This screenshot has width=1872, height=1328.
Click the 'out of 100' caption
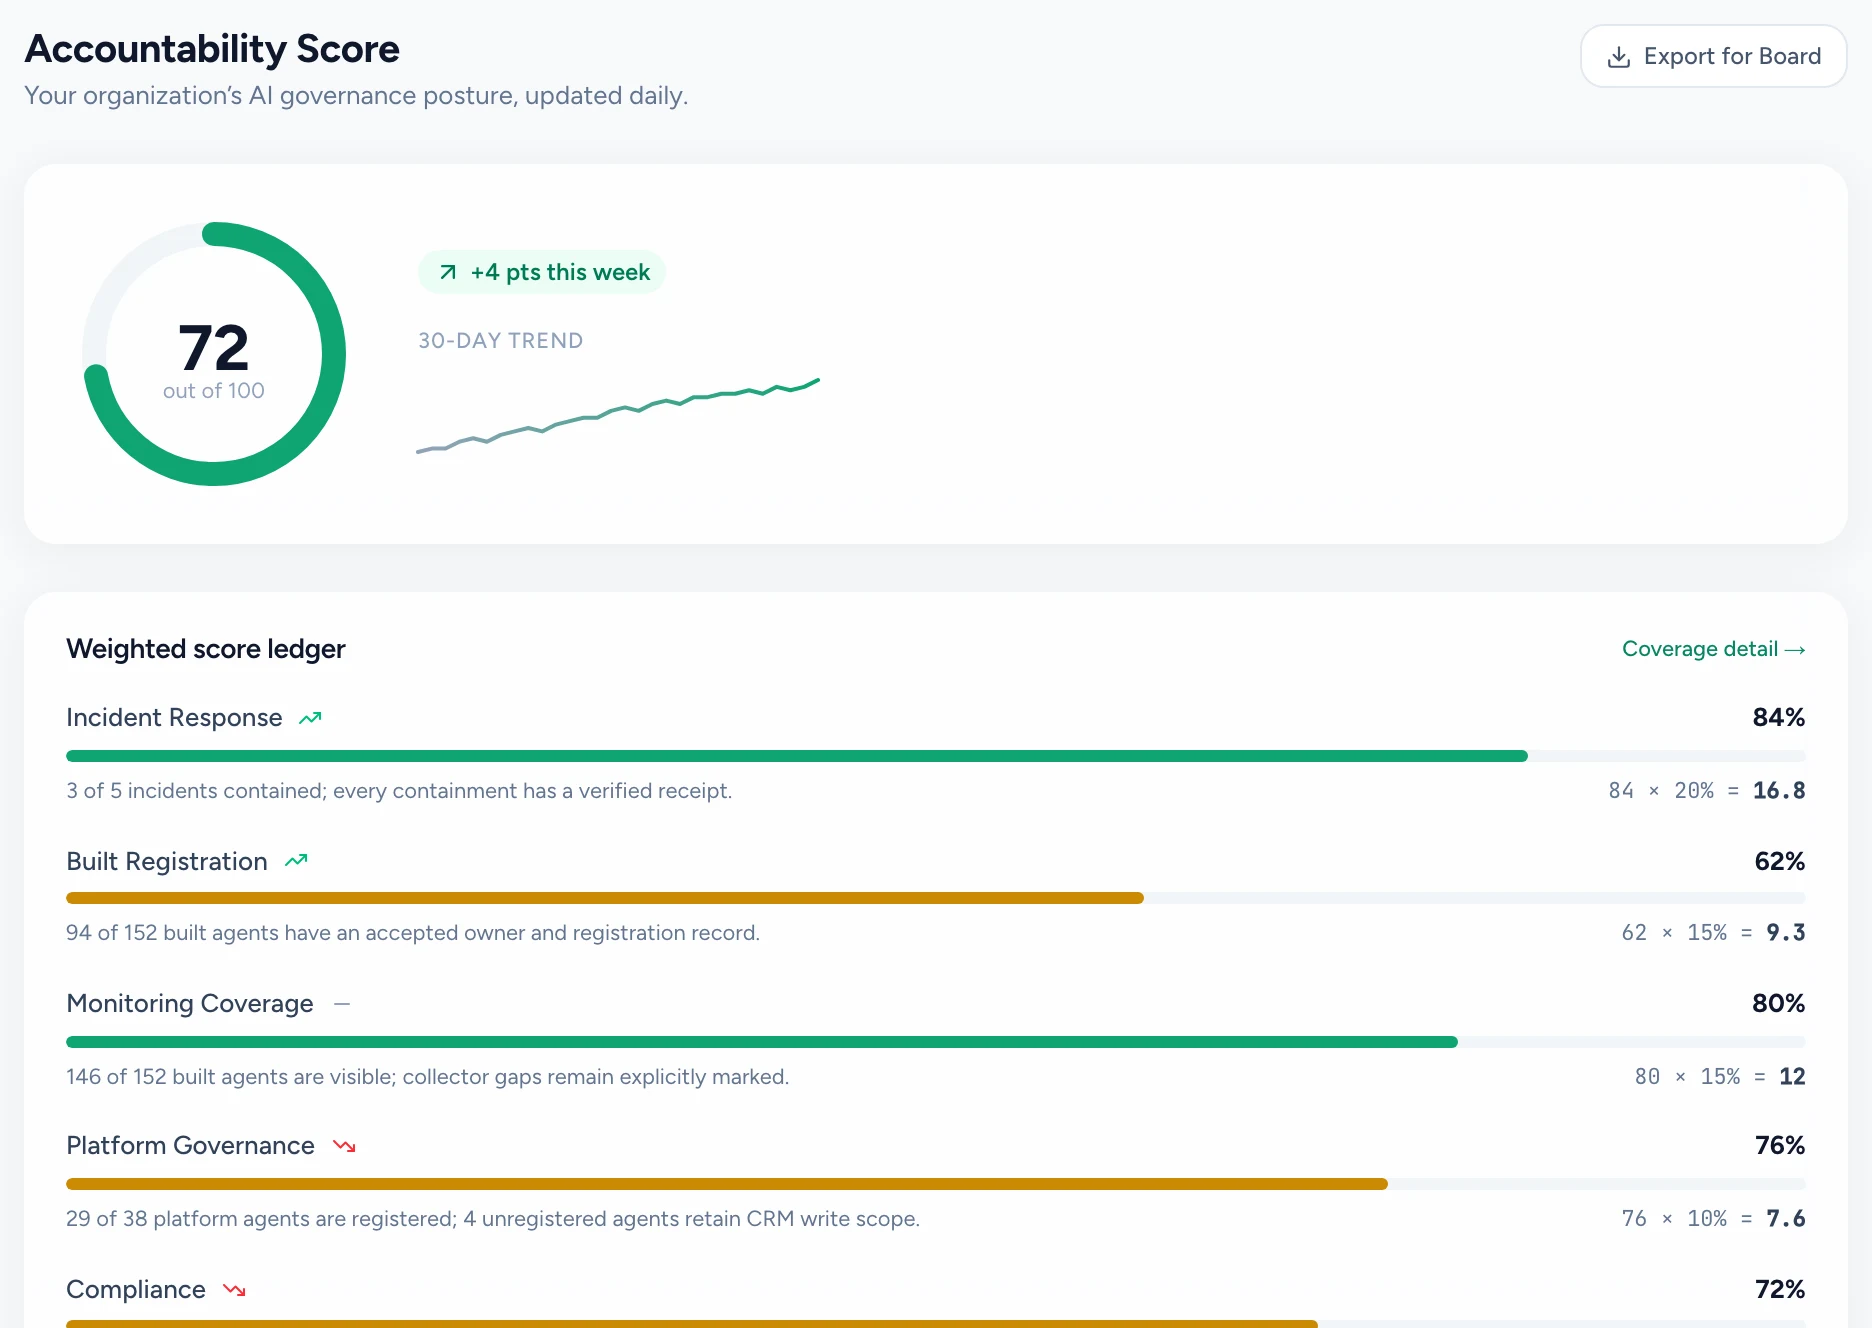click(x=214, y=391)
